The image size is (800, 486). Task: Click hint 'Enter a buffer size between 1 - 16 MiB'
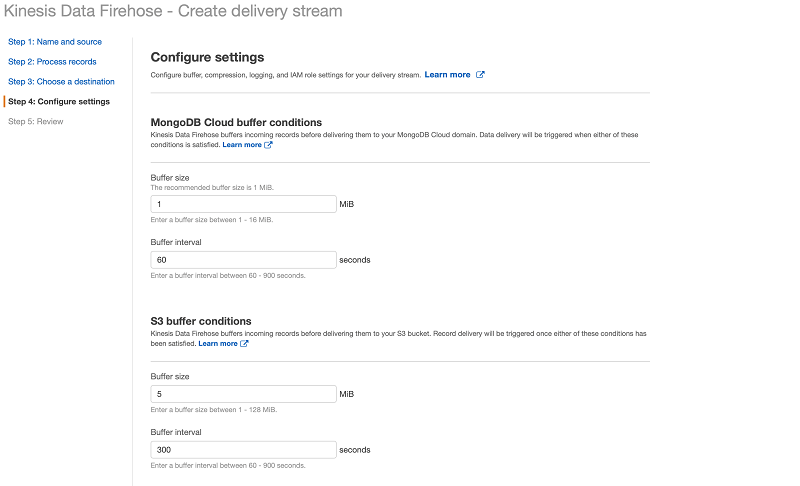click(212, 220)
